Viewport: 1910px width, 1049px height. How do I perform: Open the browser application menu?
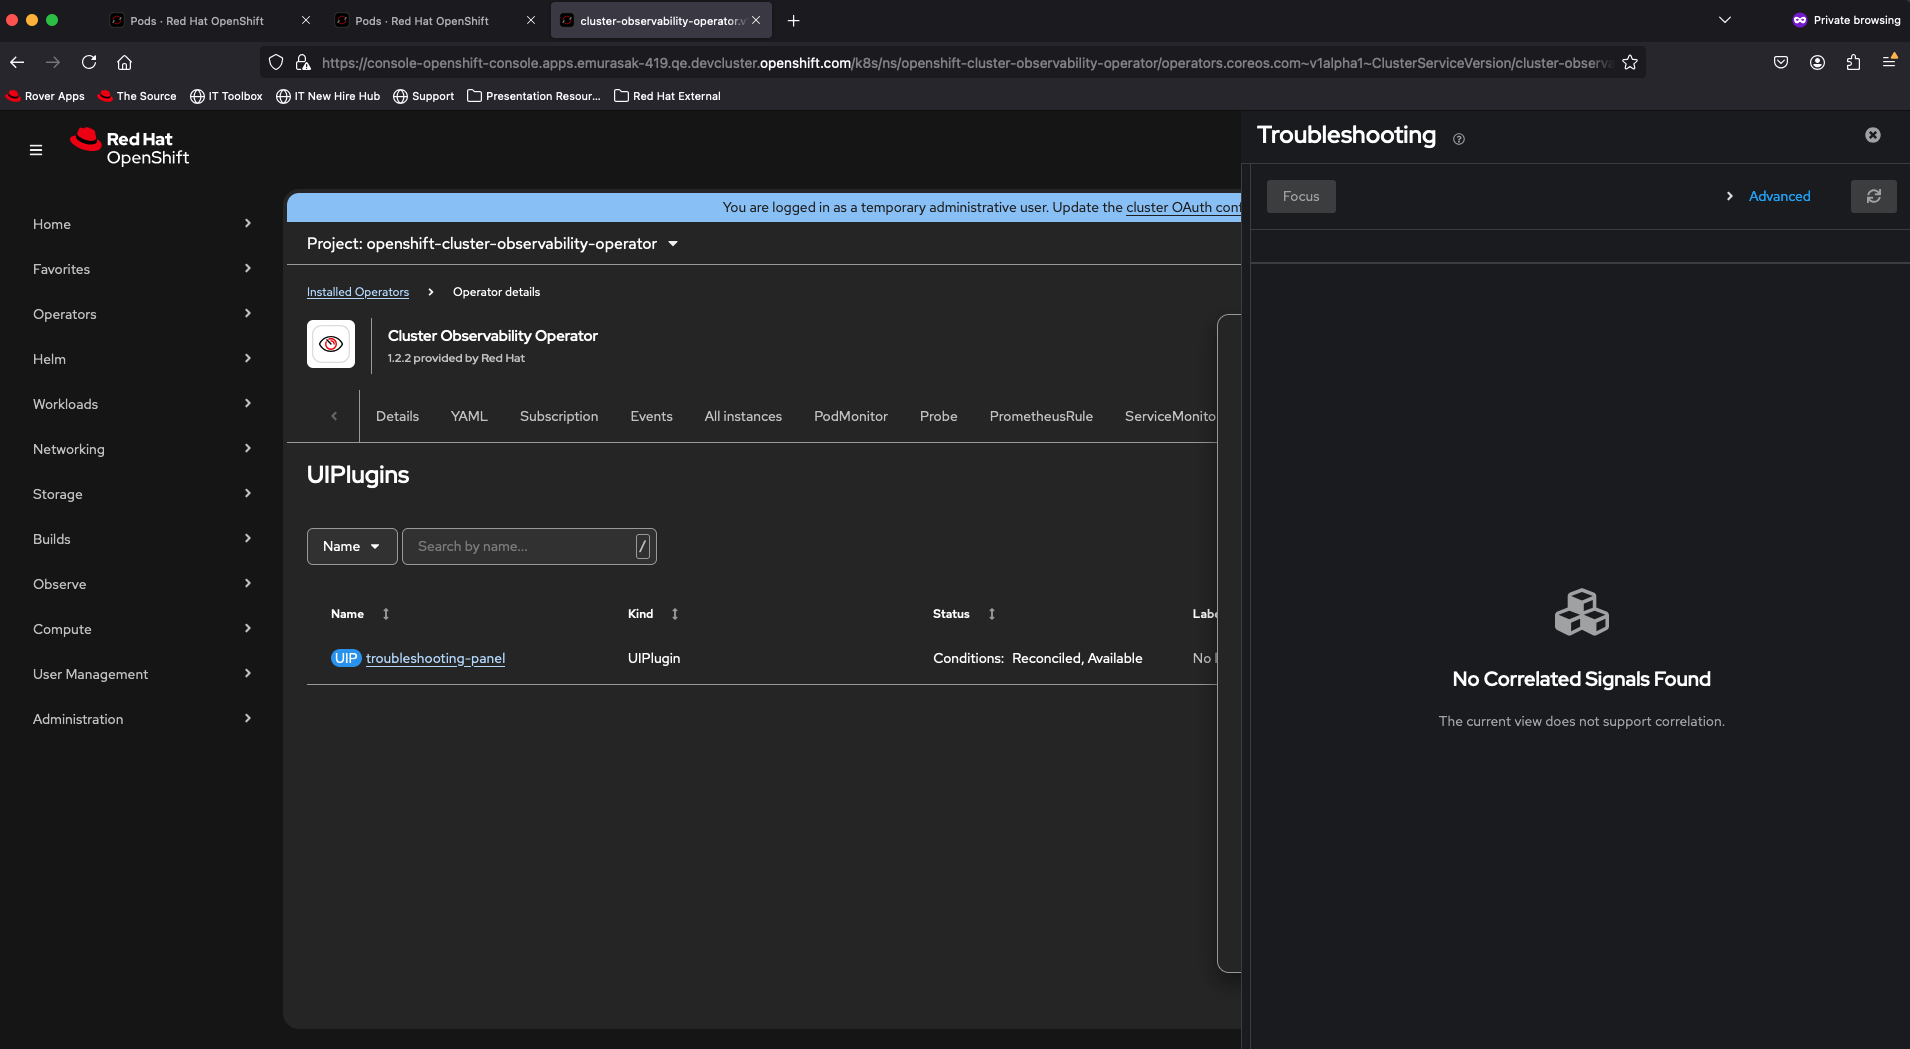1889,62
